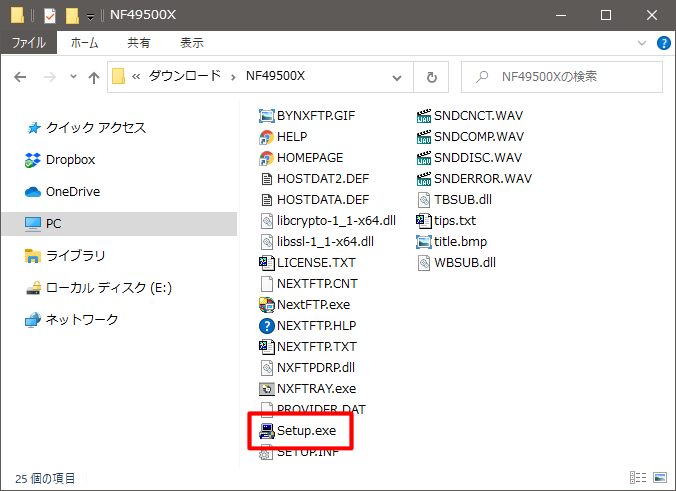Screen dimensions: 676x491
Task: Switch to the 表示 ribbon tab
Action: click(192, 43)
